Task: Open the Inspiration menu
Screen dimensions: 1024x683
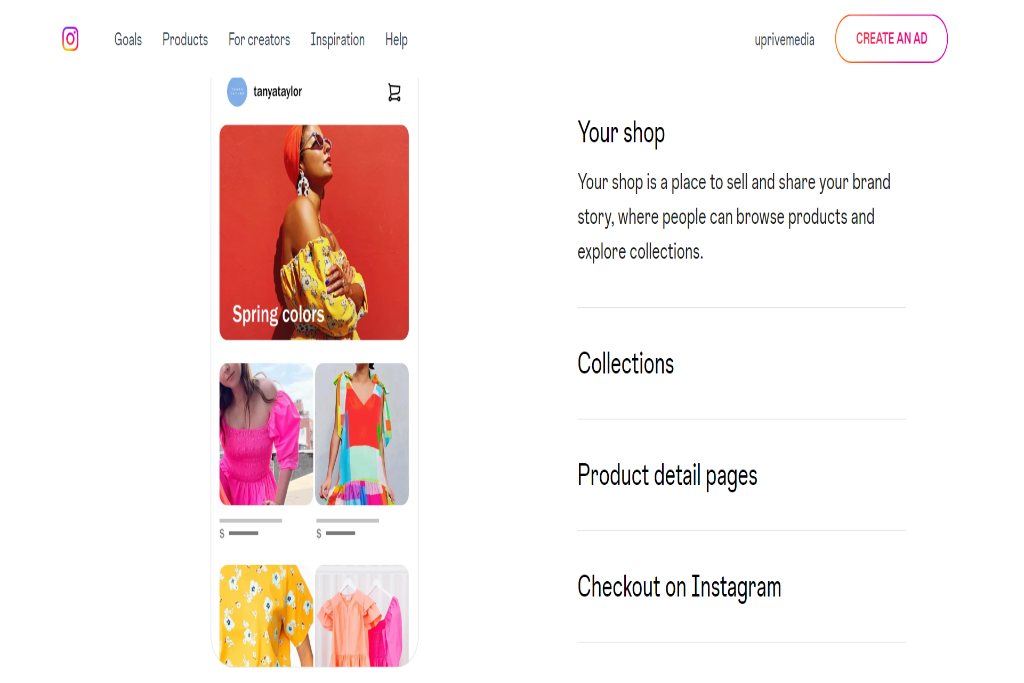Action: click(x=338, y=40)
